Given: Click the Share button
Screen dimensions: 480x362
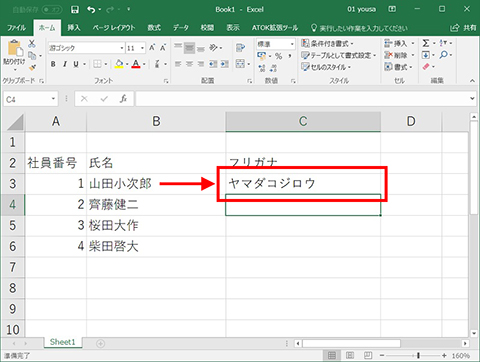Looking at the screenshot, I should tap(463, 28).
